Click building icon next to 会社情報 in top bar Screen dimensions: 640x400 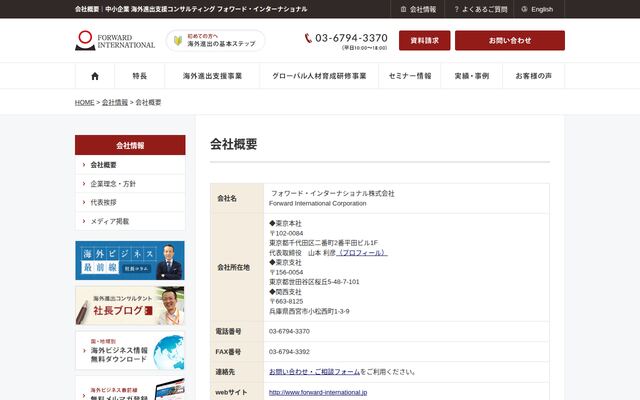pyautogui.click(x=403, y=9)
